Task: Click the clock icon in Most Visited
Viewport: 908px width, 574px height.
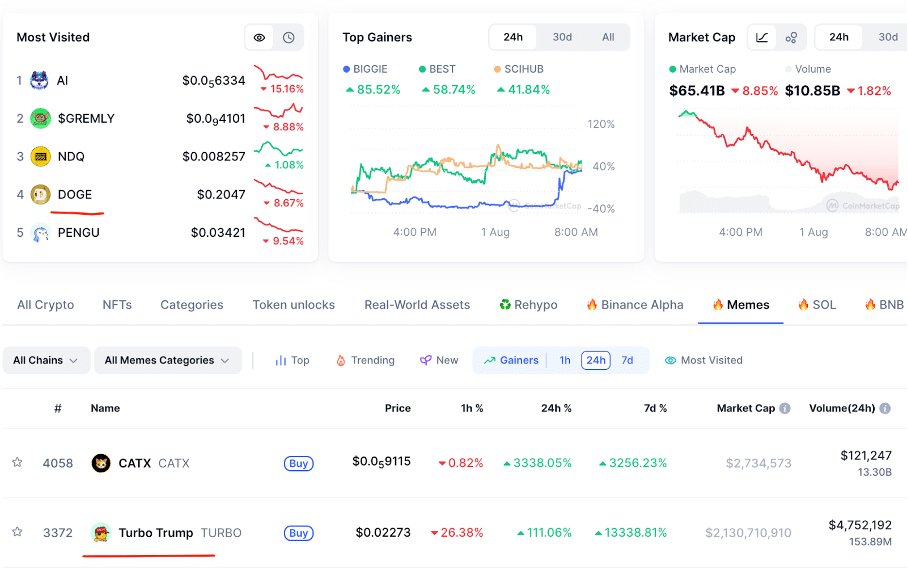Action: (289, 38)
